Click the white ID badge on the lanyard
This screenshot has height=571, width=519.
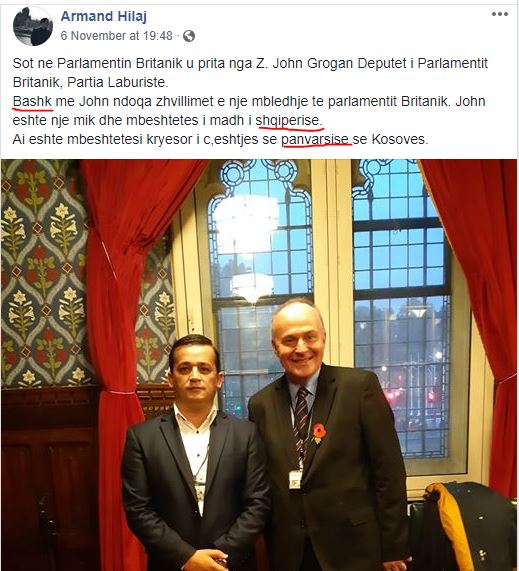(295, 479)
